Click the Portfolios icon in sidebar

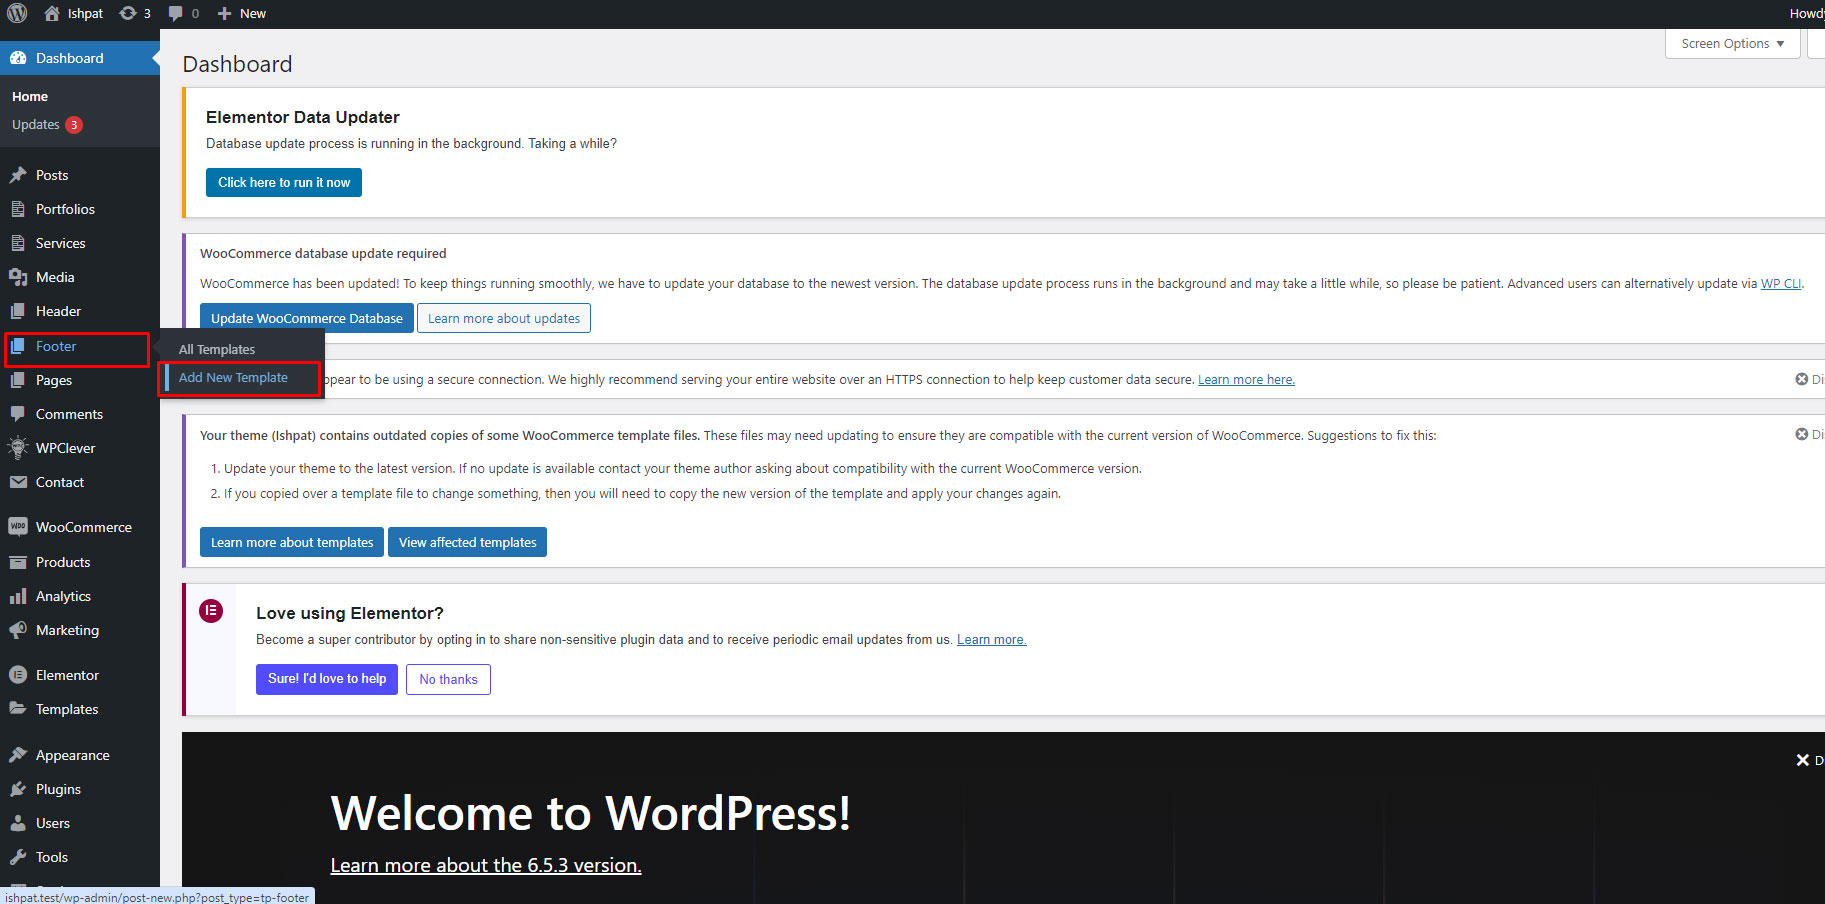tap(18, 209)
